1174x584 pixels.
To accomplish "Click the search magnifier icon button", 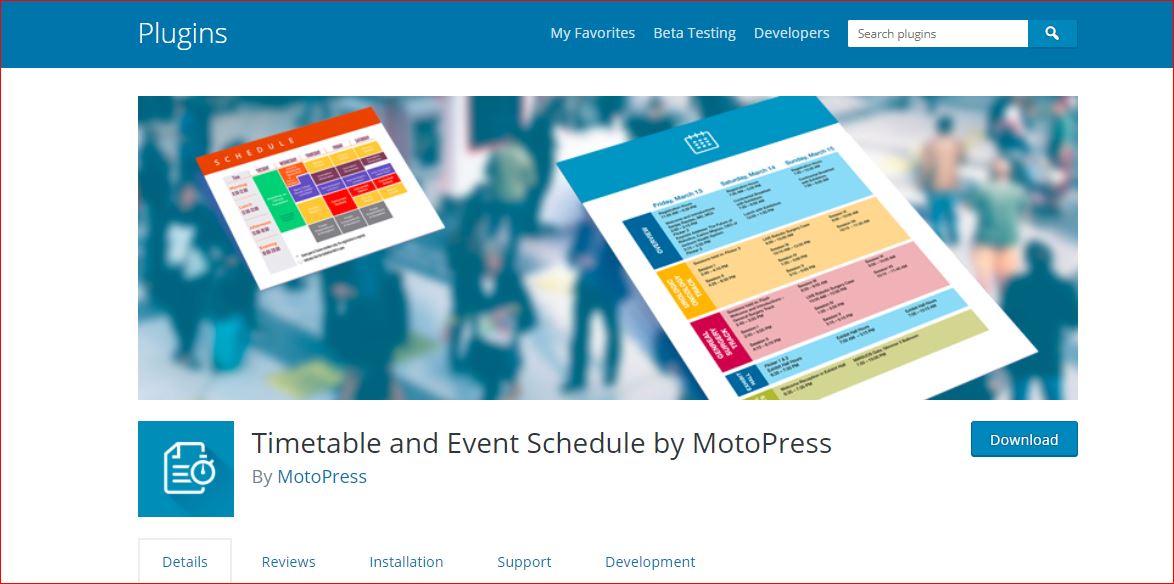I will coord(1052,34).
